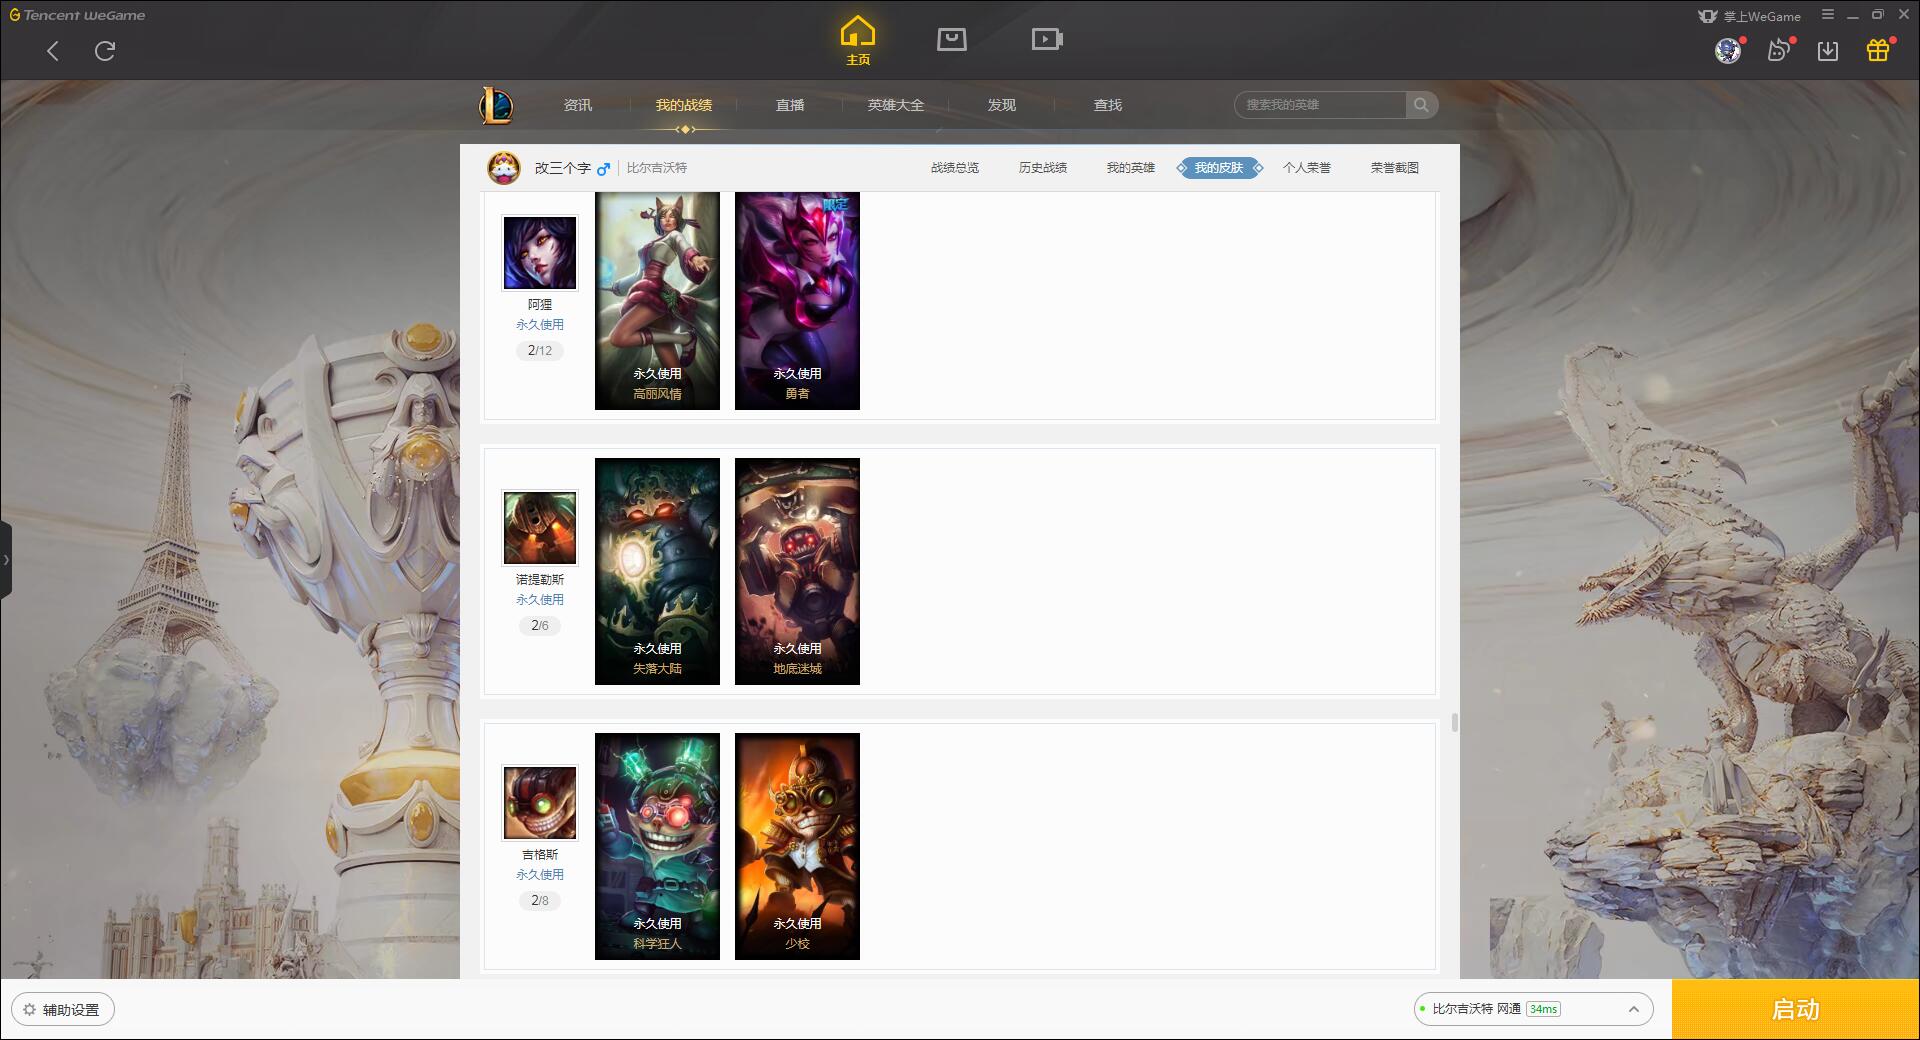Open the user avatar in top-right

coord(1728,50)
